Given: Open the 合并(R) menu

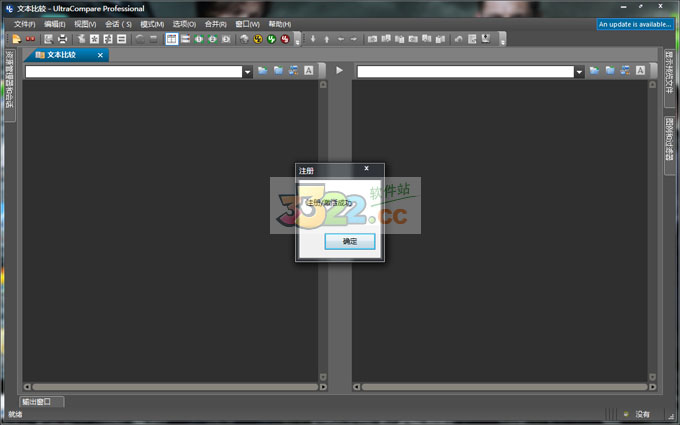Looking at the screenshot, I should coord(216,24).
